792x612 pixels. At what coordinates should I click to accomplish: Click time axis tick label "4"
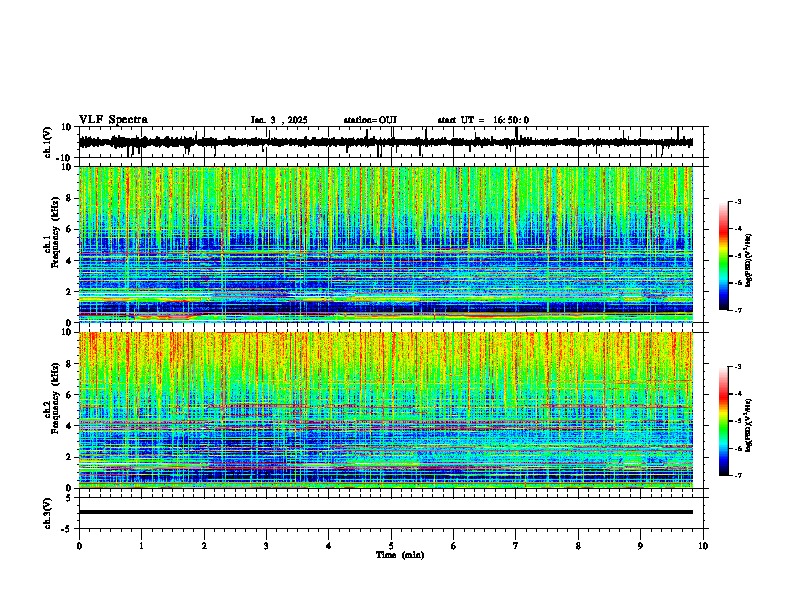tap(329, 545)
